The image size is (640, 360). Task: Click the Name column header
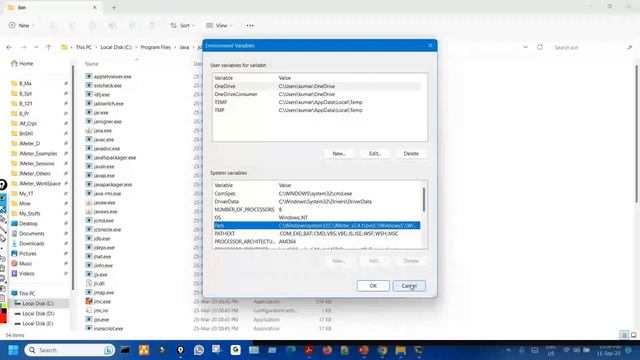pyautogui.click(x=92, y=64)
